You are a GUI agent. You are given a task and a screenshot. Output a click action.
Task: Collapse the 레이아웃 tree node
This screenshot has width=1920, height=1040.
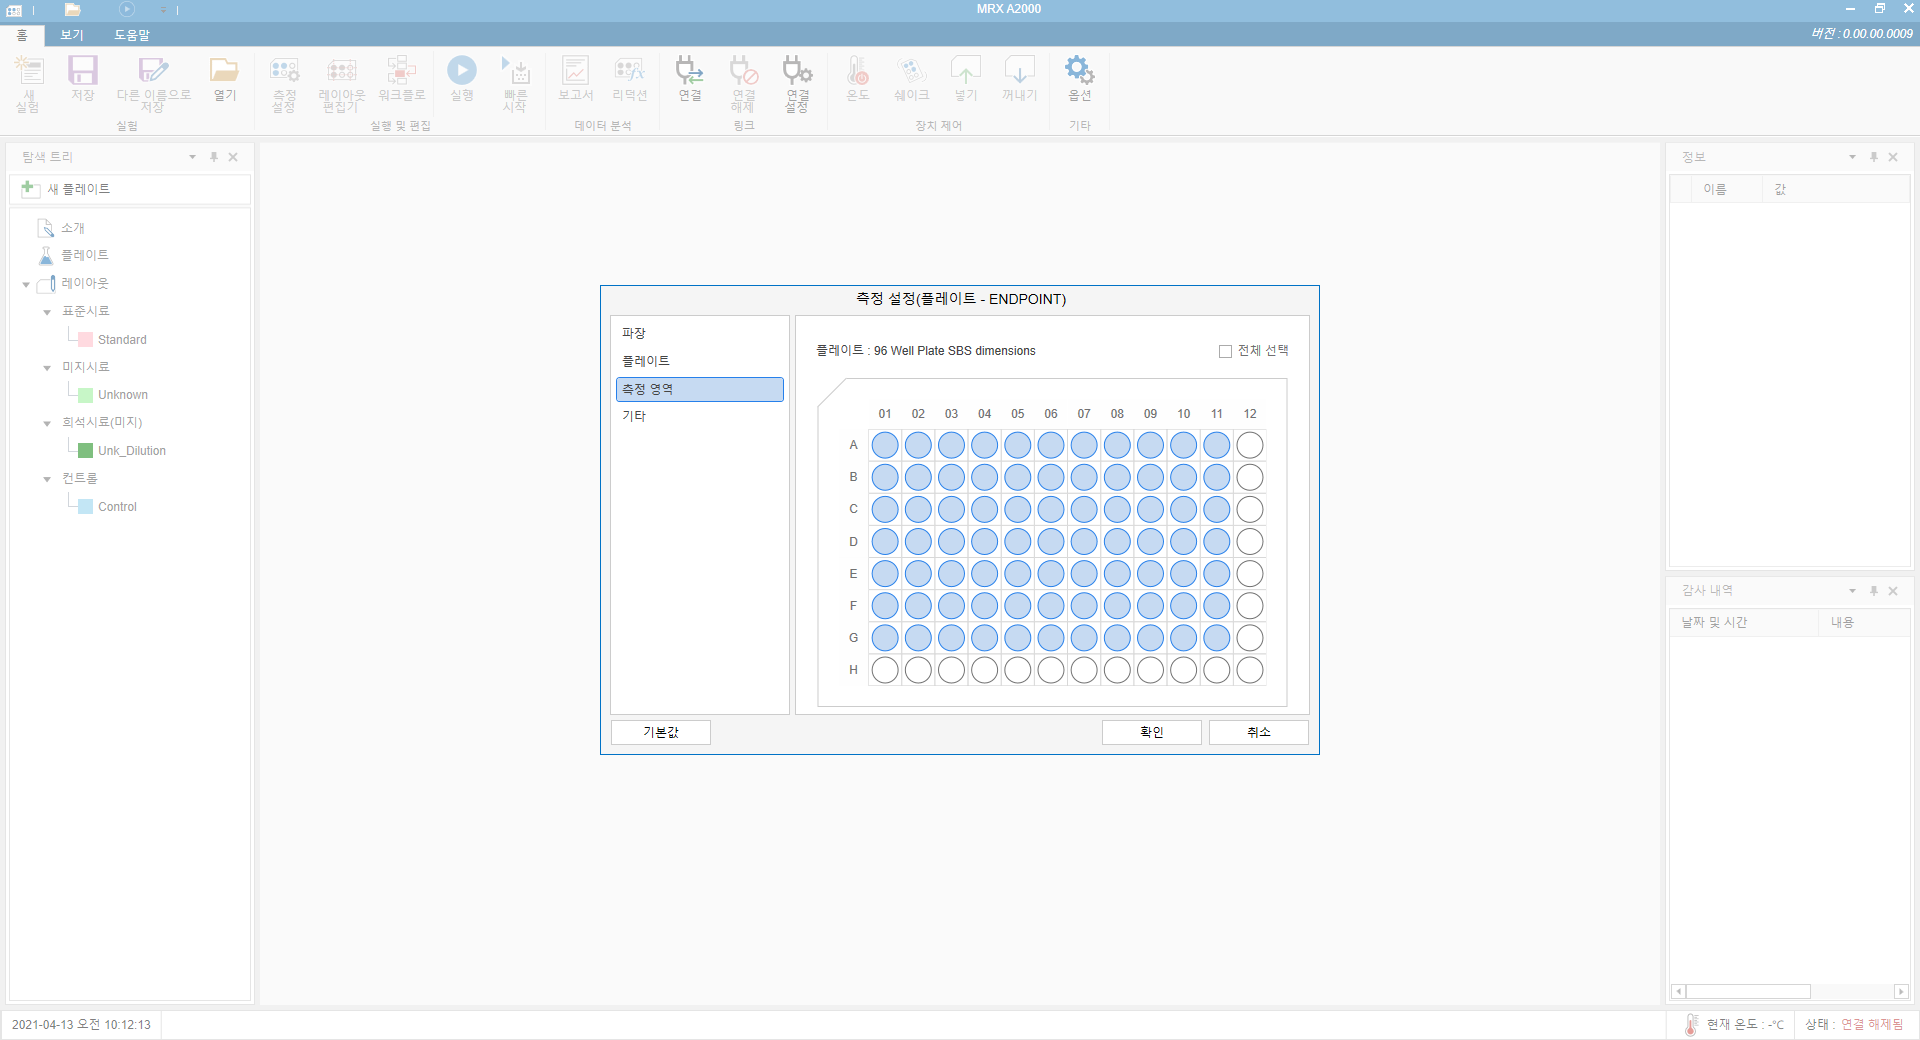click(26, 285)
